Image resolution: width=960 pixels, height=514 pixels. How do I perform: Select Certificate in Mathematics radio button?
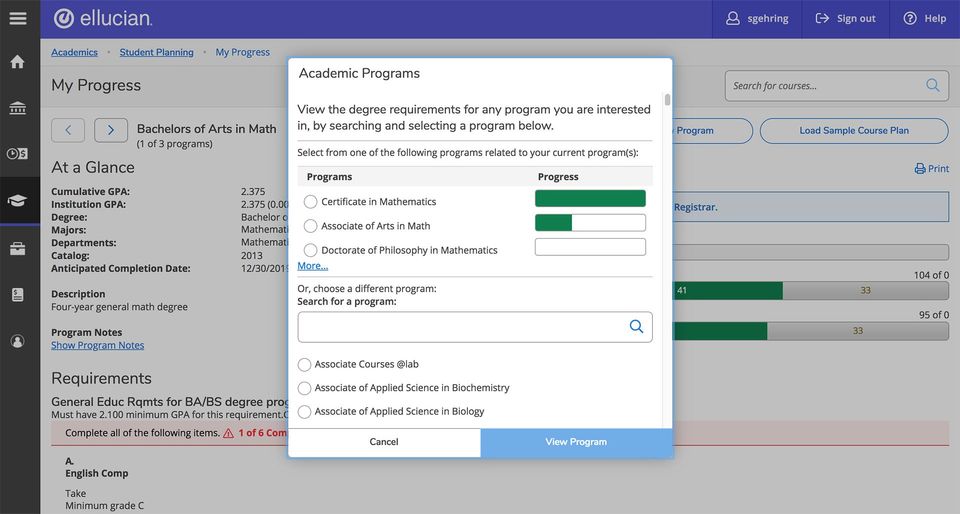click(x=310, y=202)
